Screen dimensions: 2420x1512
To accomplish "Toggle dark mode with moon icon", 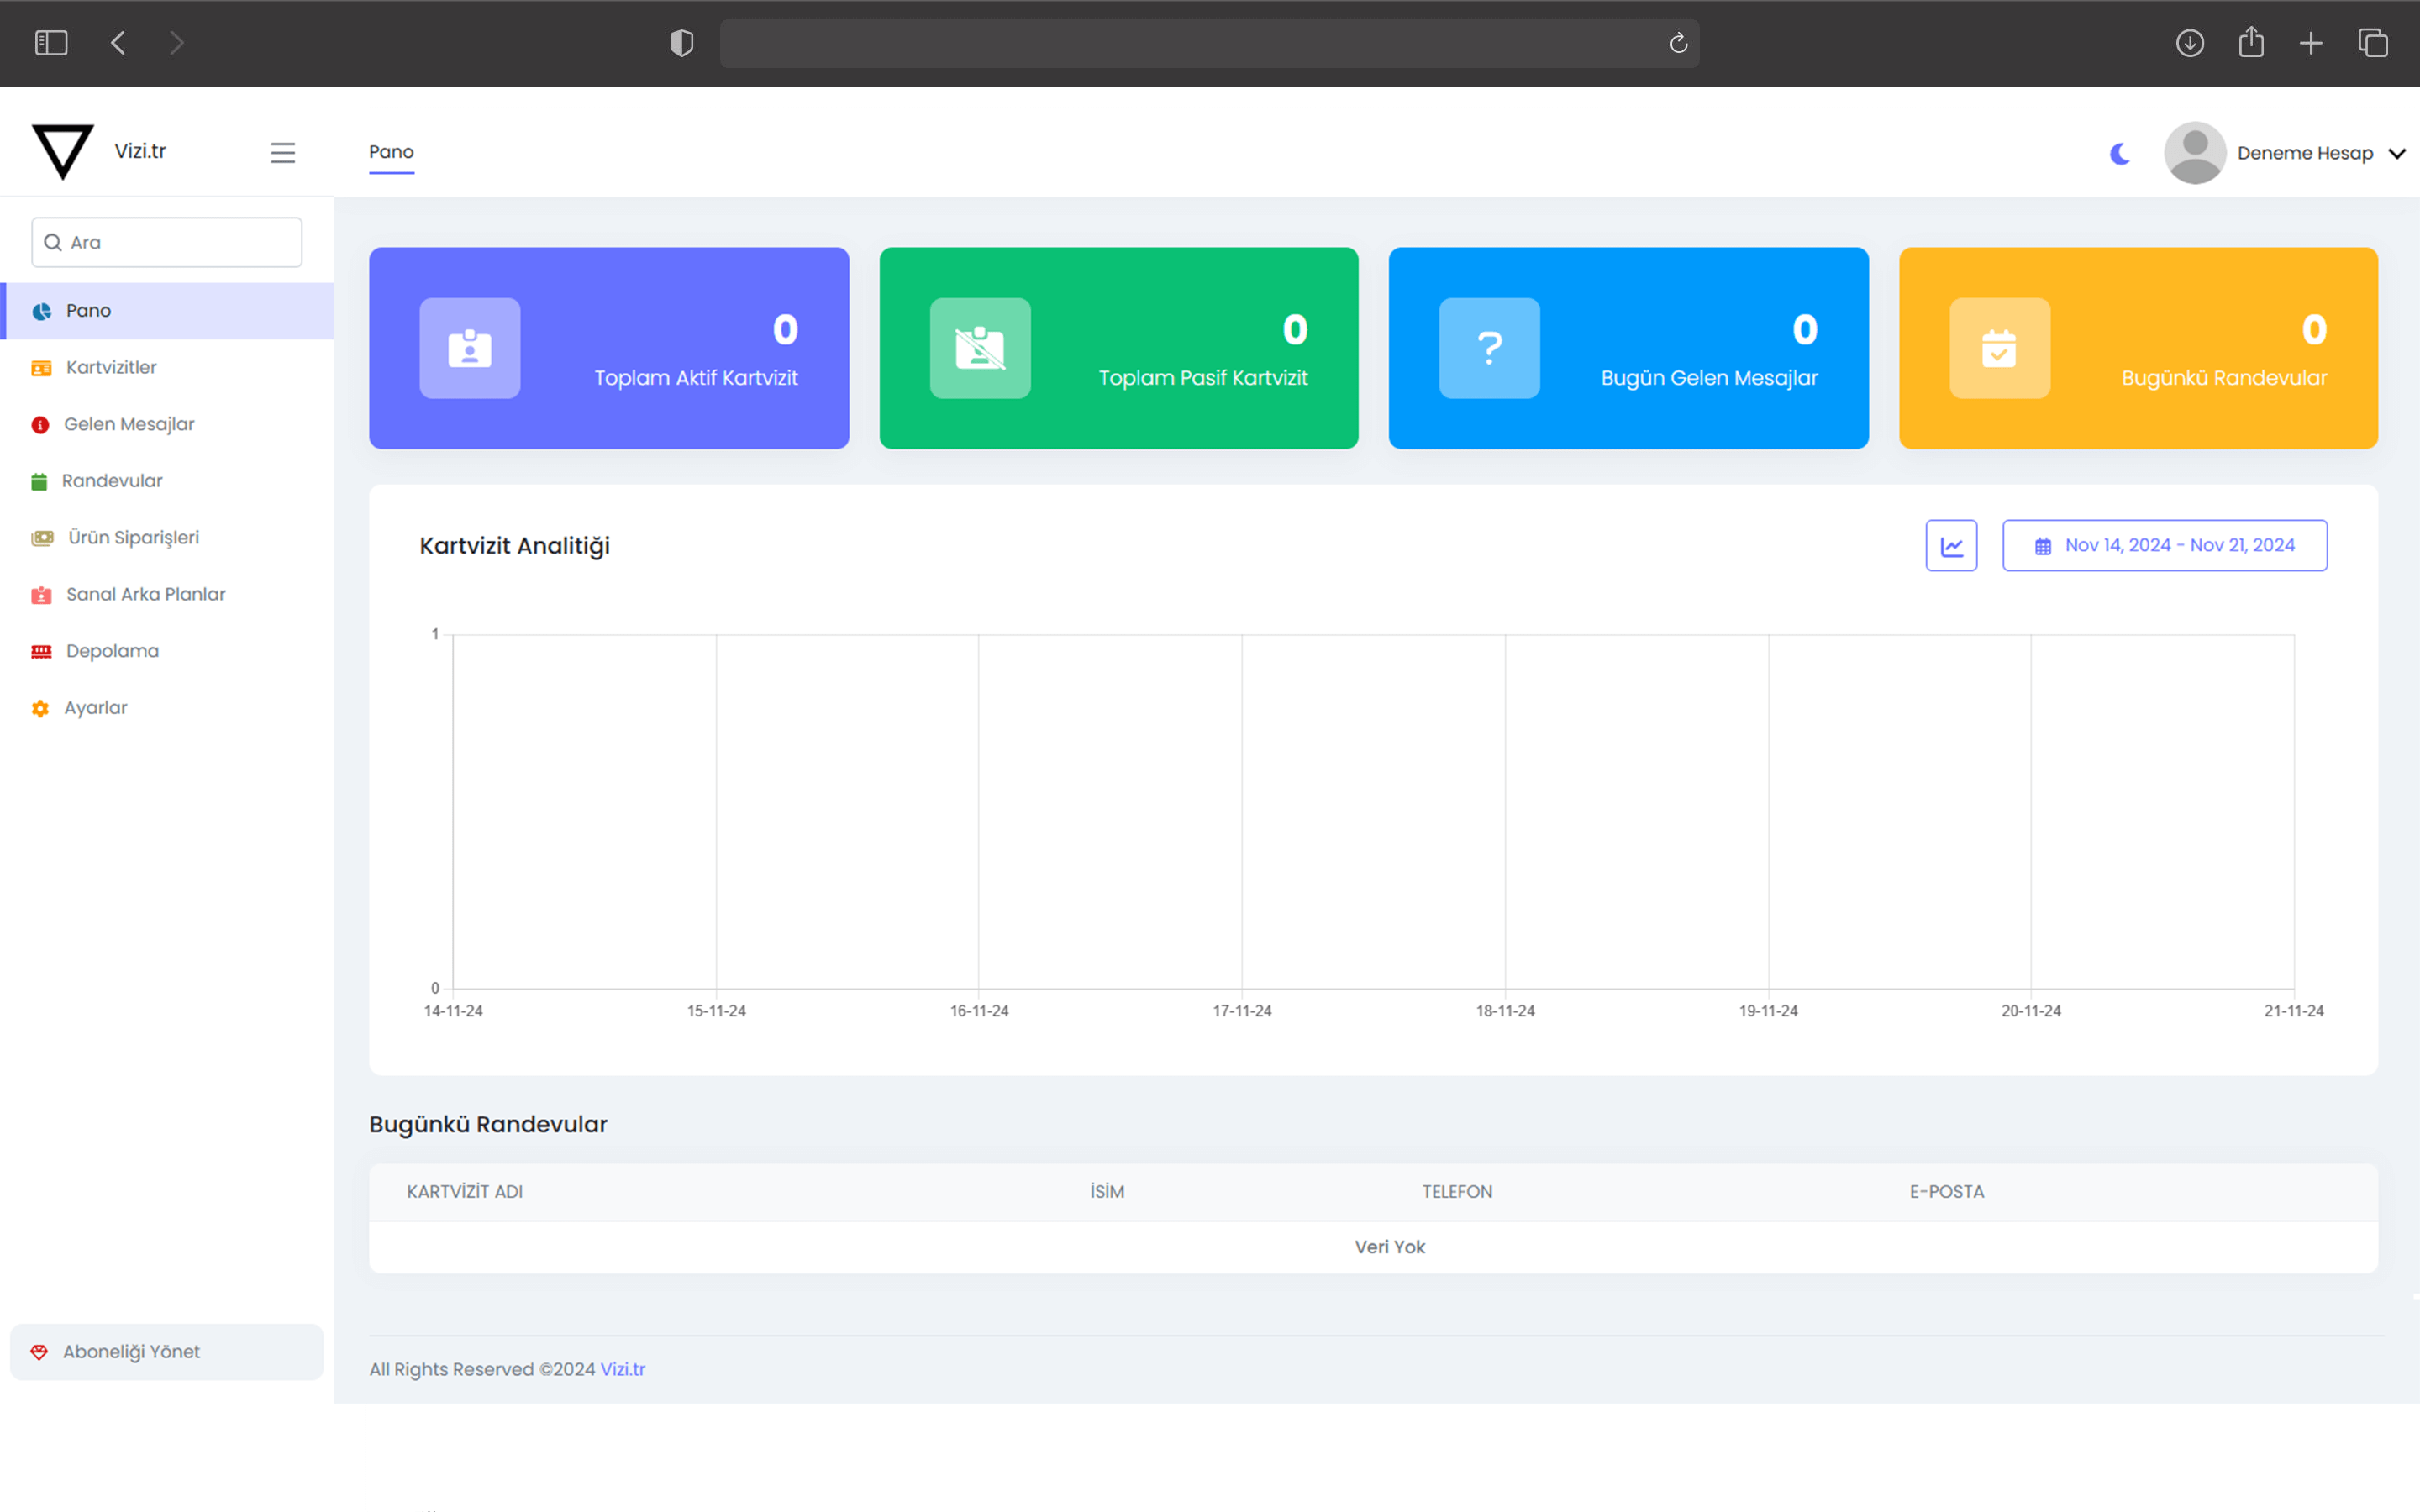I will click(x=2119, y=153).
